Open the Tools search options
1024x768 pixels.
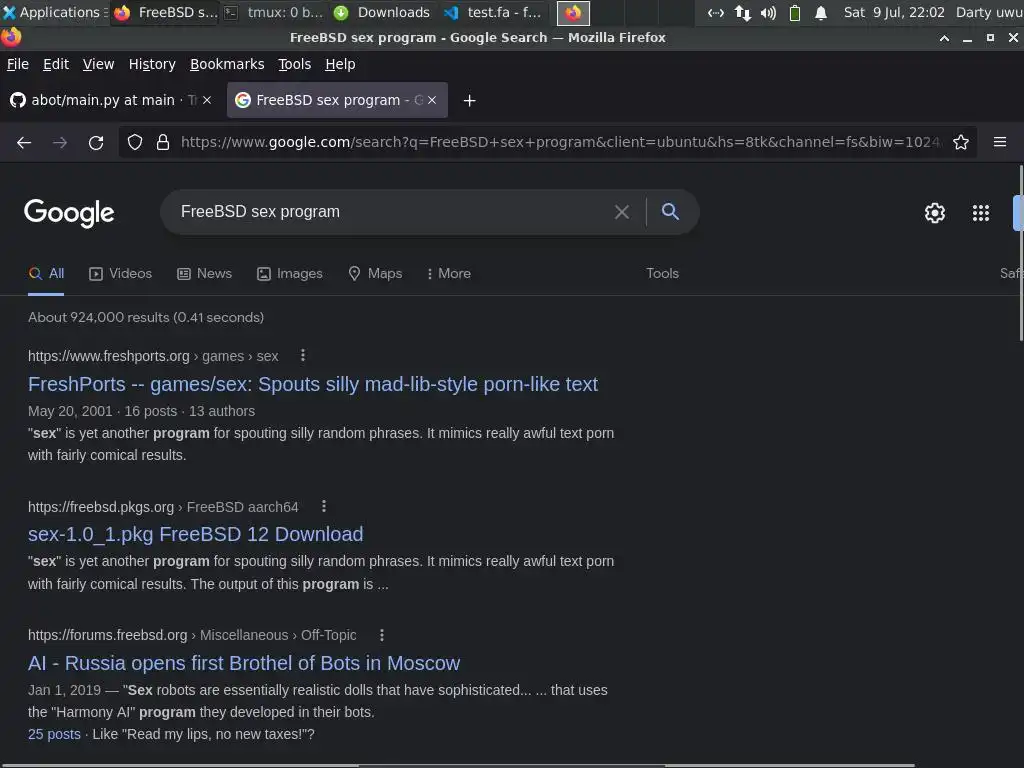pyautogui.click(x=662, y=274)
